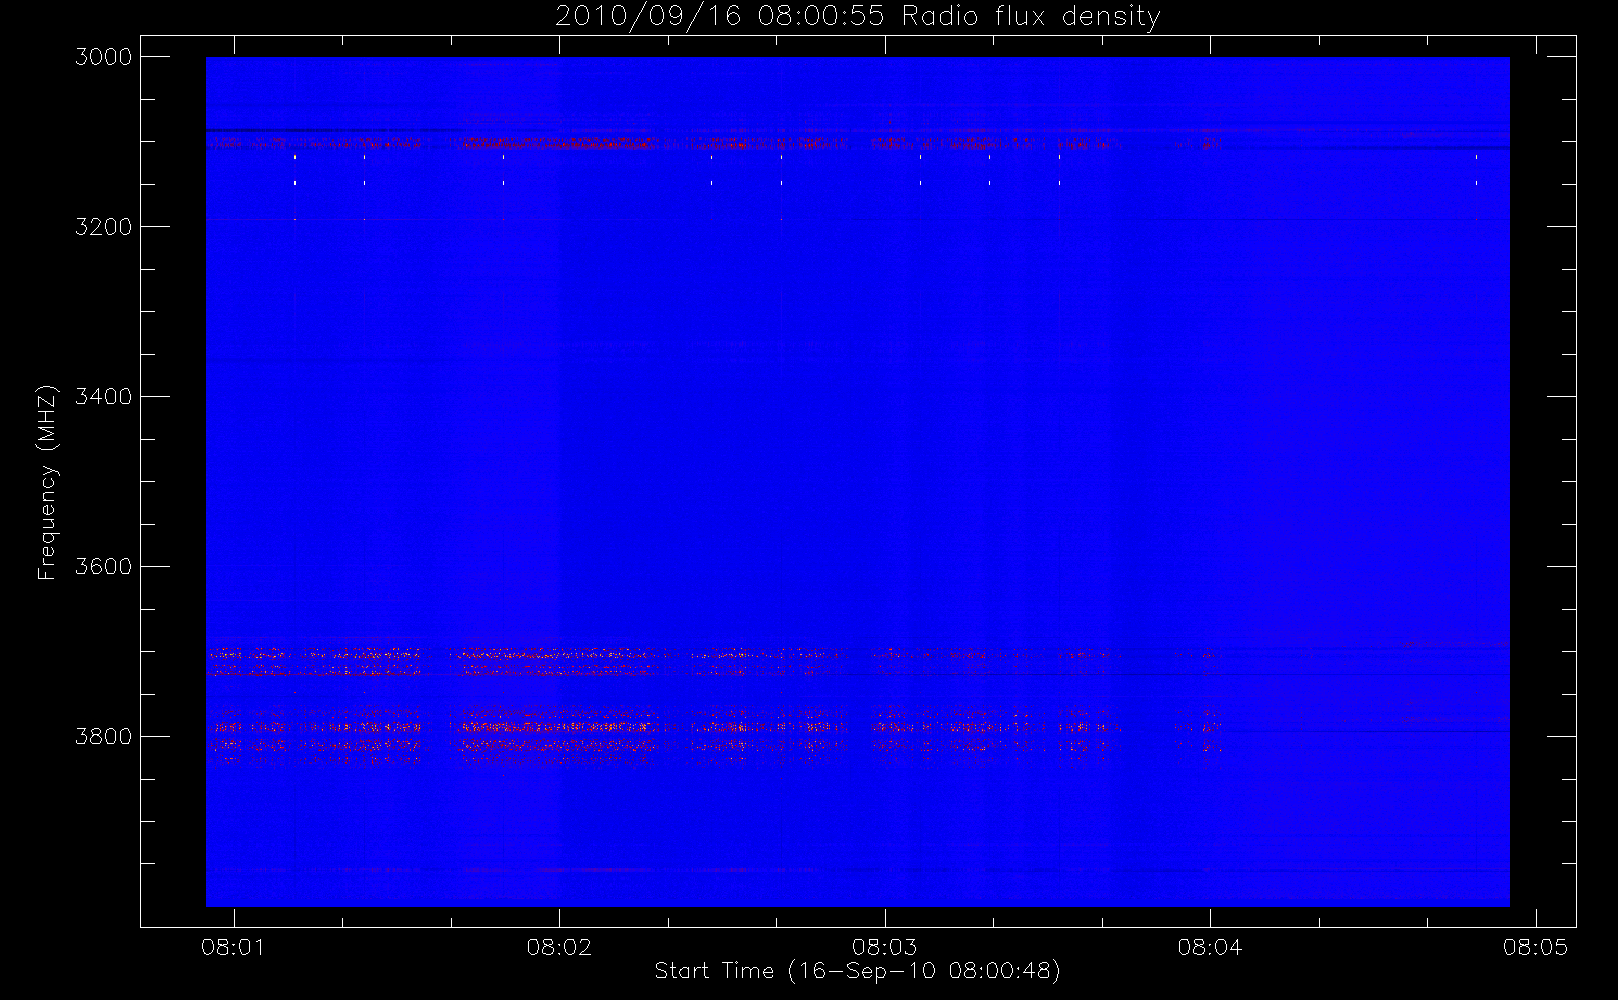
Task: Click the 3200 frequency tick label
Action: click(x=104, y=227)
